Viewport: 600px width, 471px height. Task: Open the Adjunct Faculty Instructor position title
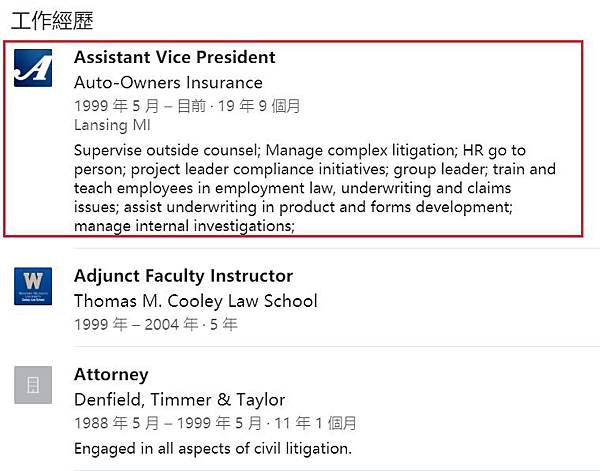pos(184,276)
